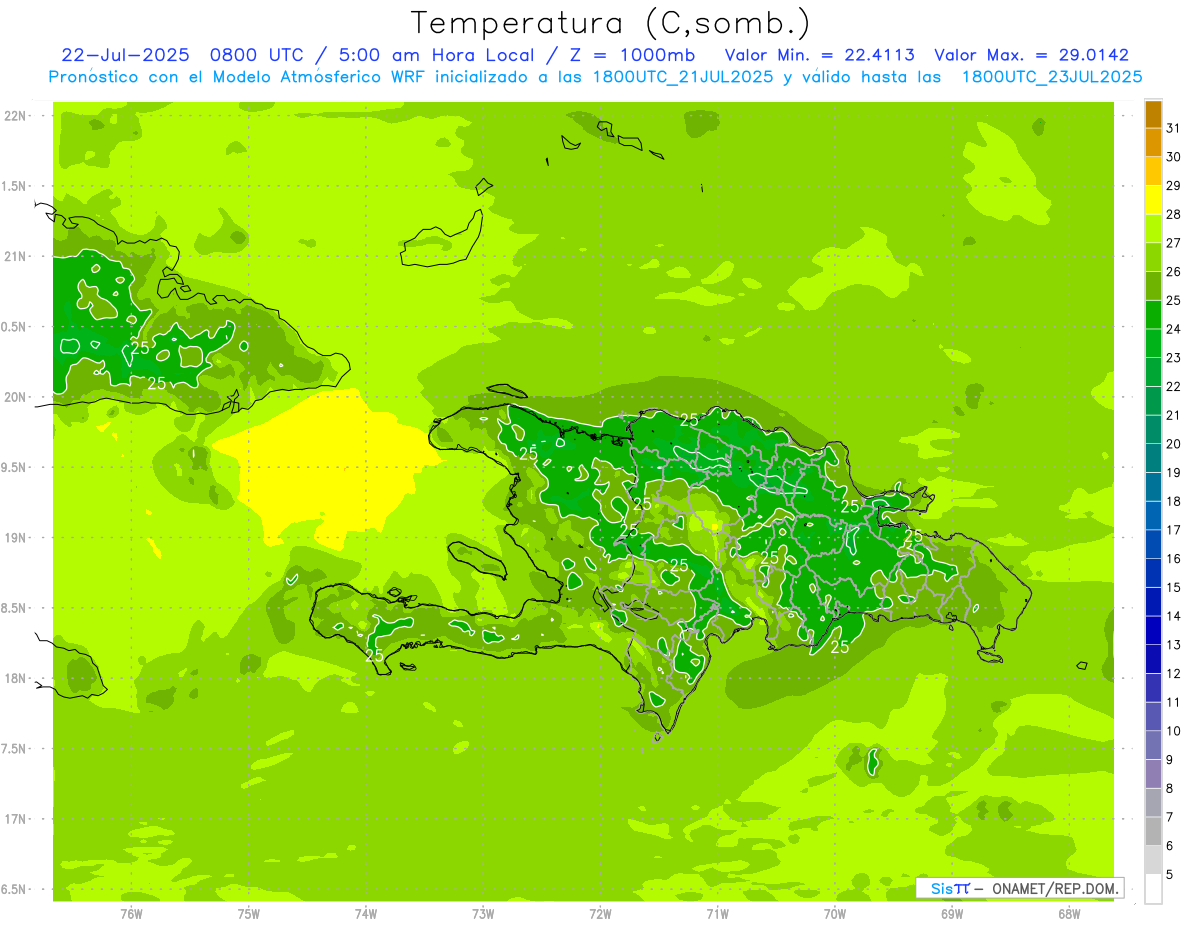Select the "22-Jul-2025" date text
This screenshot has height=927, width=1200.
(125, 55)
